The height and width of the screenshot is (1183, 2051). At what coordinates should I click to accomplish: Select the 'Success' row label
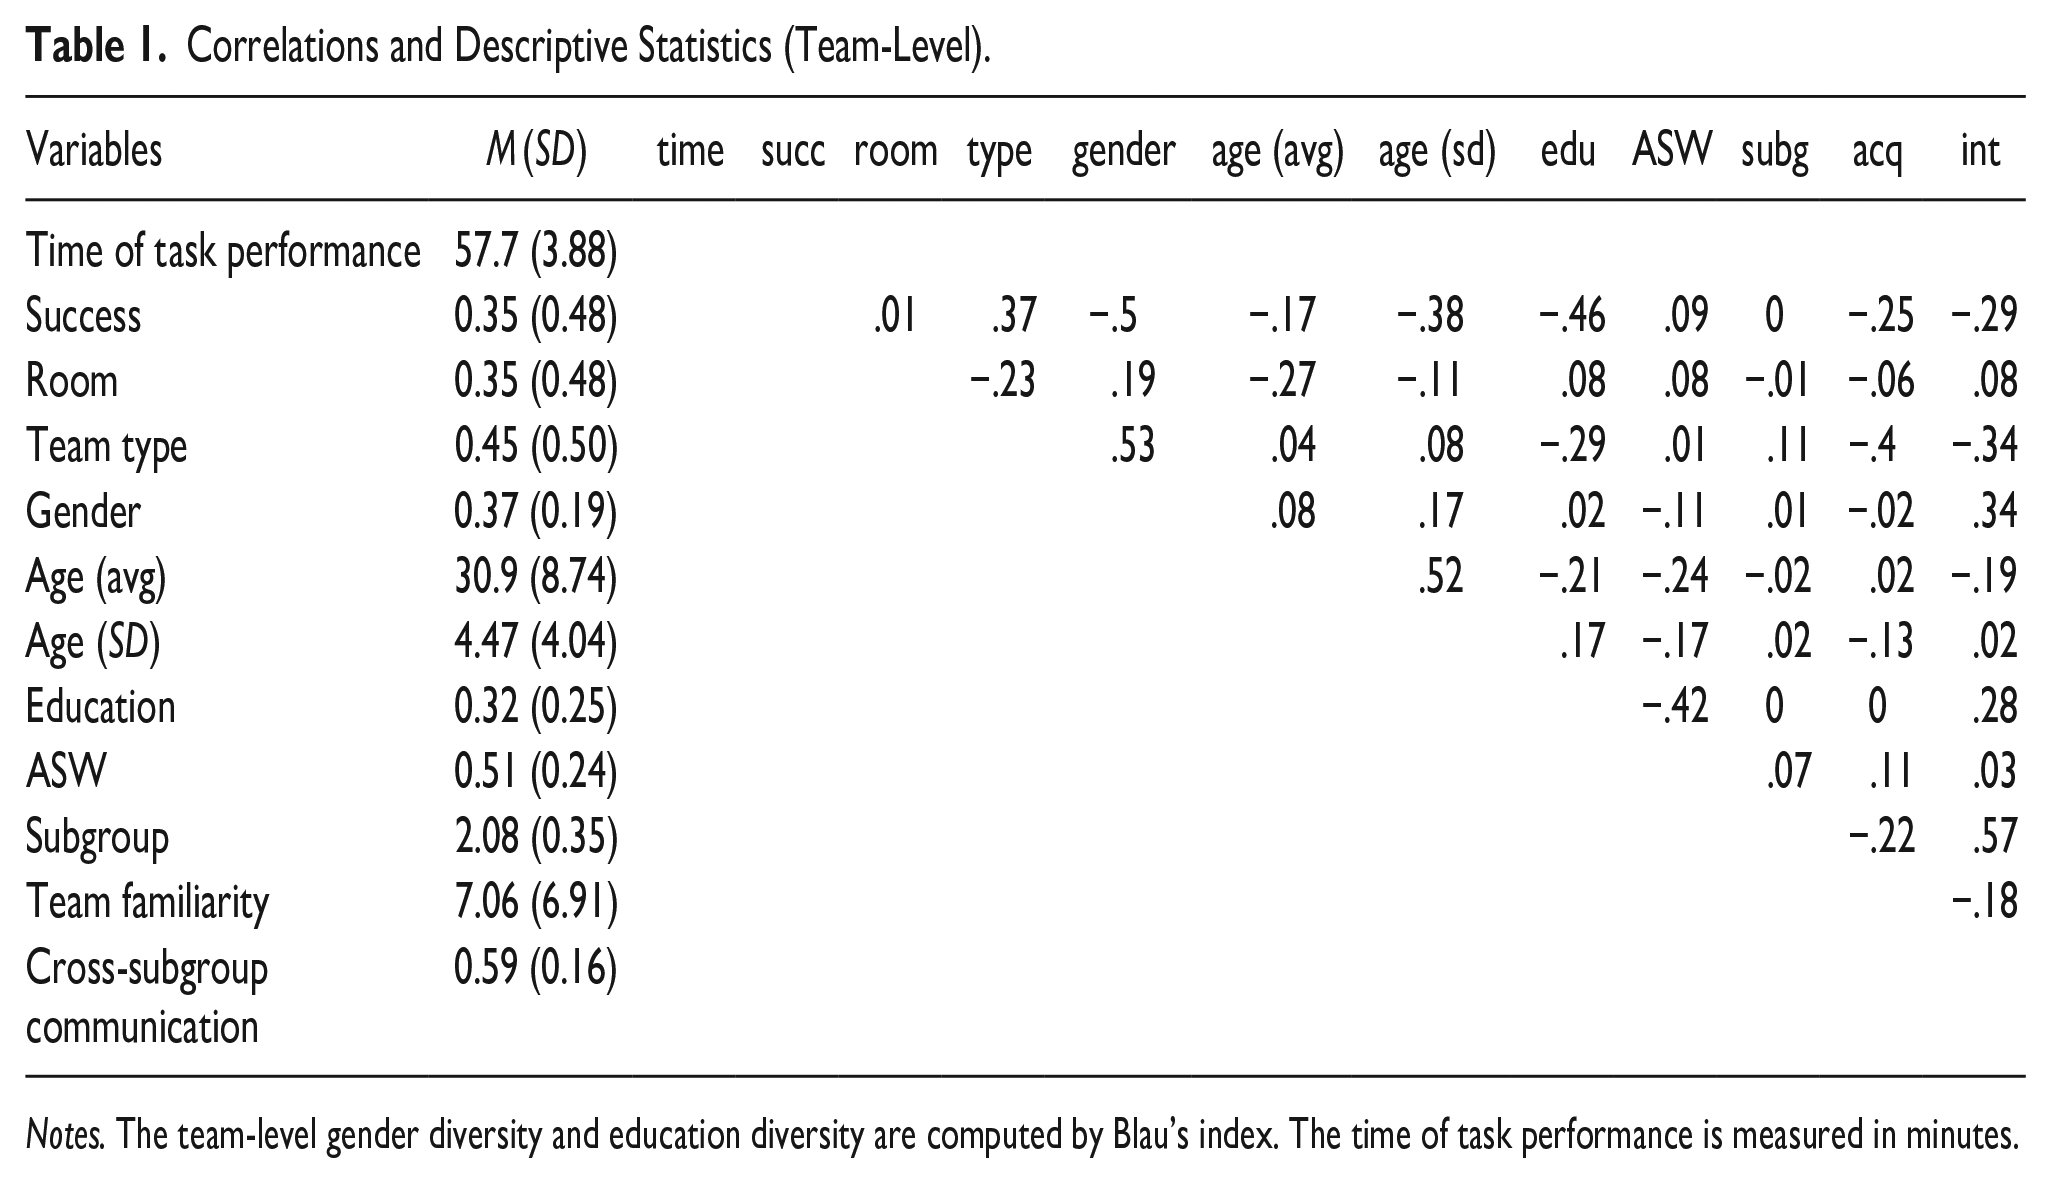coord(83,316)
